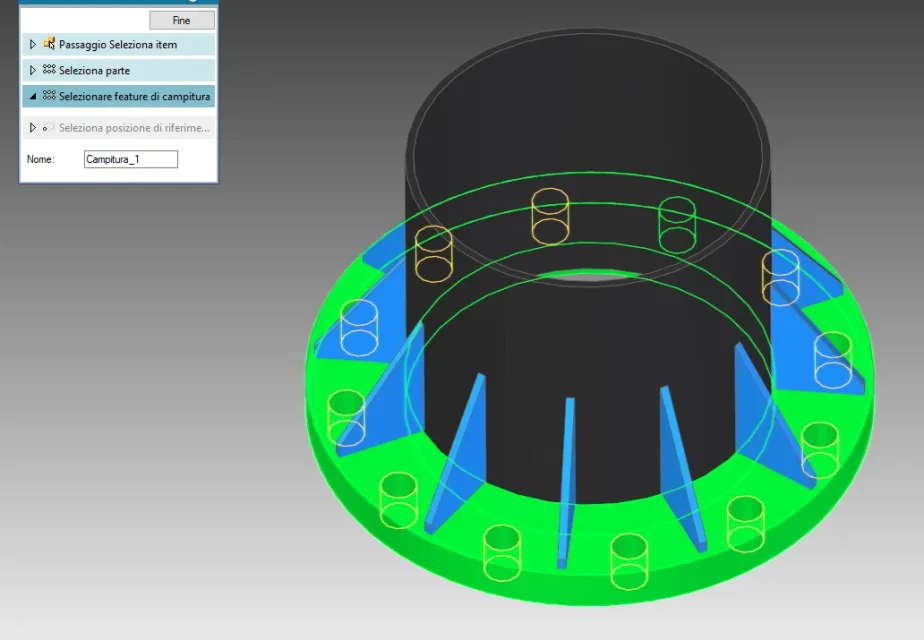Pick the leftmost white-outlined hole on the flange
Screen dimensions: 924x640
pos(357,327)
